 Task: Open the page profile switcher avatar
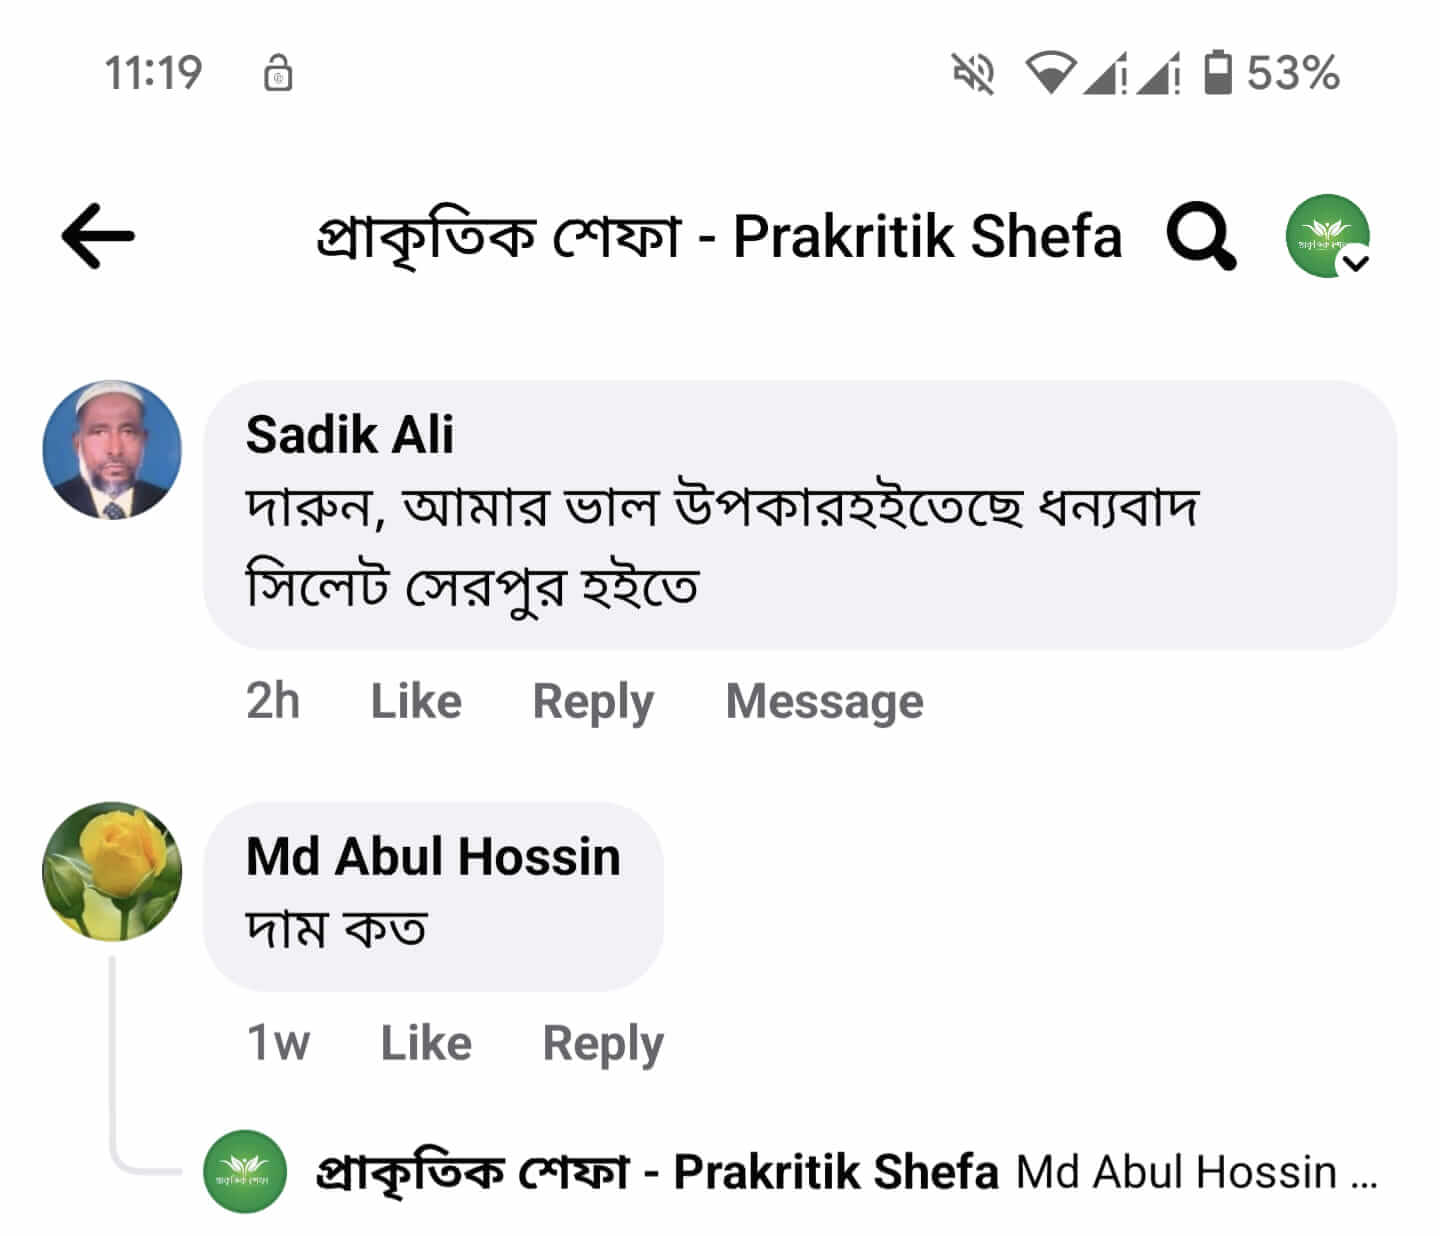(x=1327, y=236)
